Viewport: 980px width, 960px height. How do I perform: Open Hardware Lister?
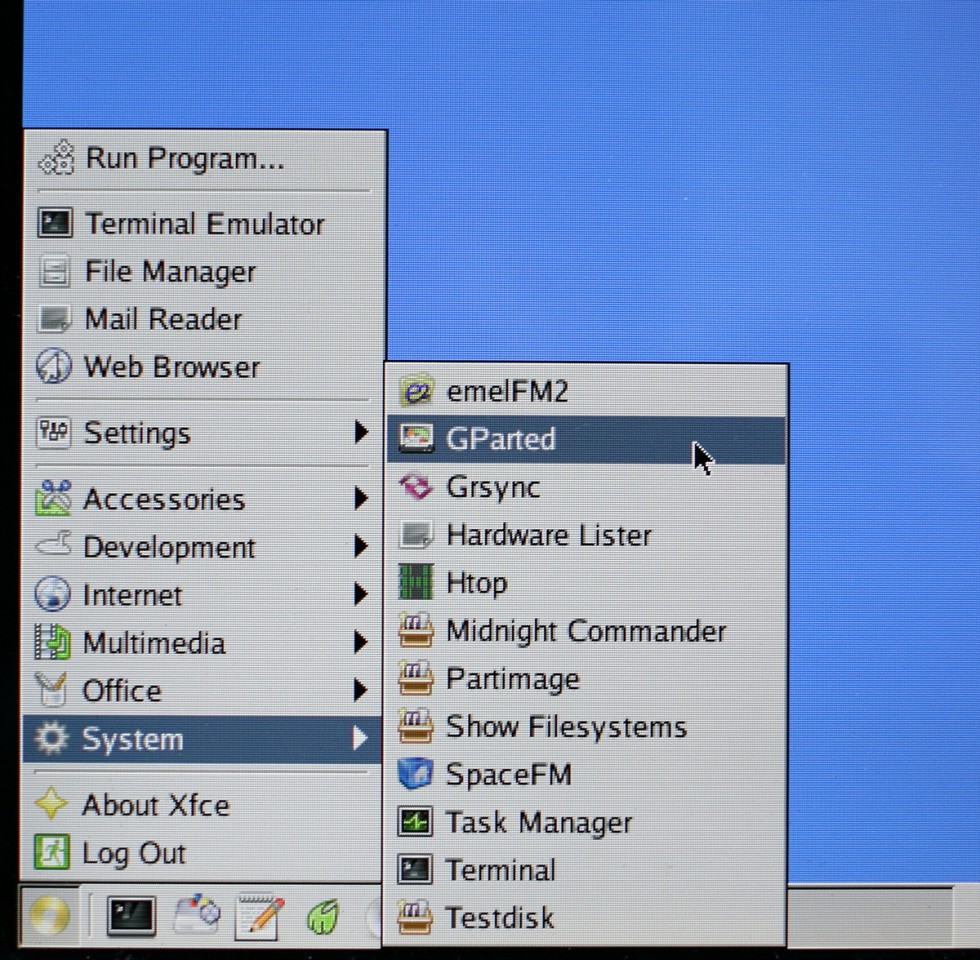pos(548,535)
